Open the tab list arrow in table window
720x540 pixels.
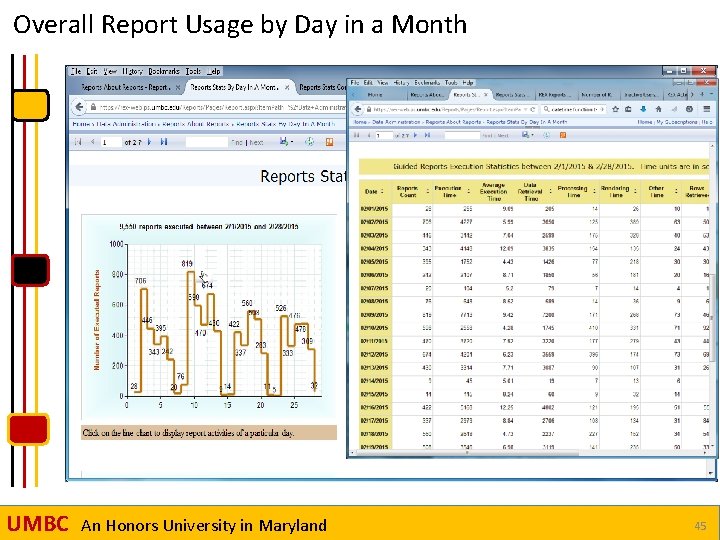[x=711, y=94]
